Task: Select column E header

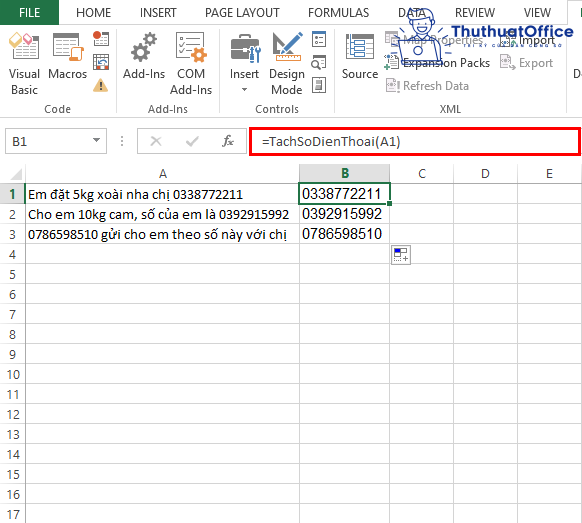Action: (x=549, y=174)
